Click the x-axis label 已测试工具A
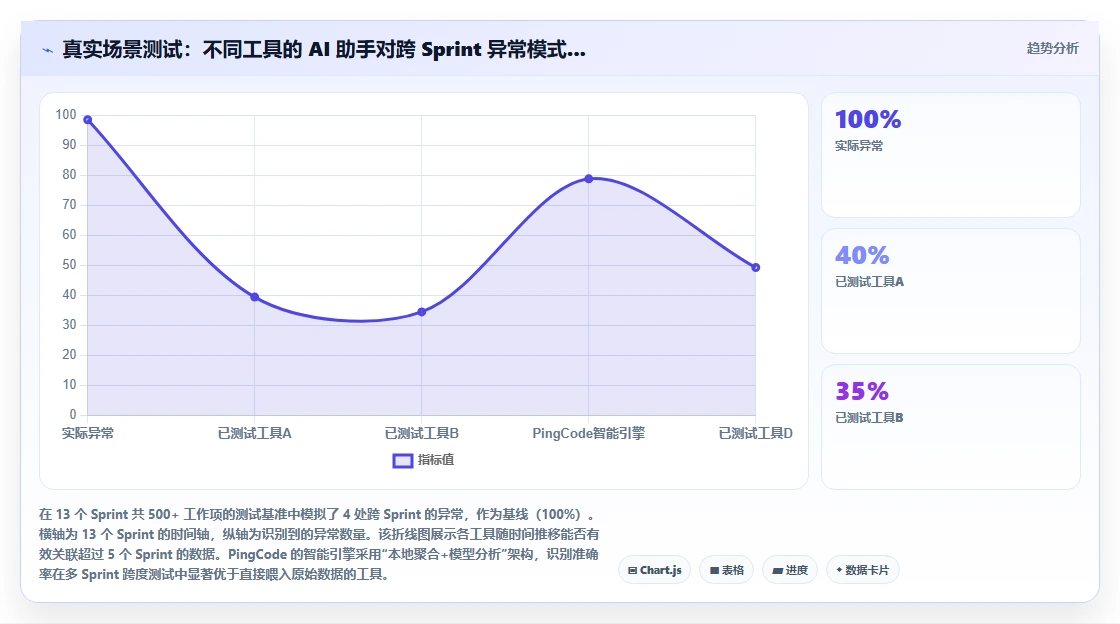Screen dimensions: 1120x624 click(x=255, y=433)
